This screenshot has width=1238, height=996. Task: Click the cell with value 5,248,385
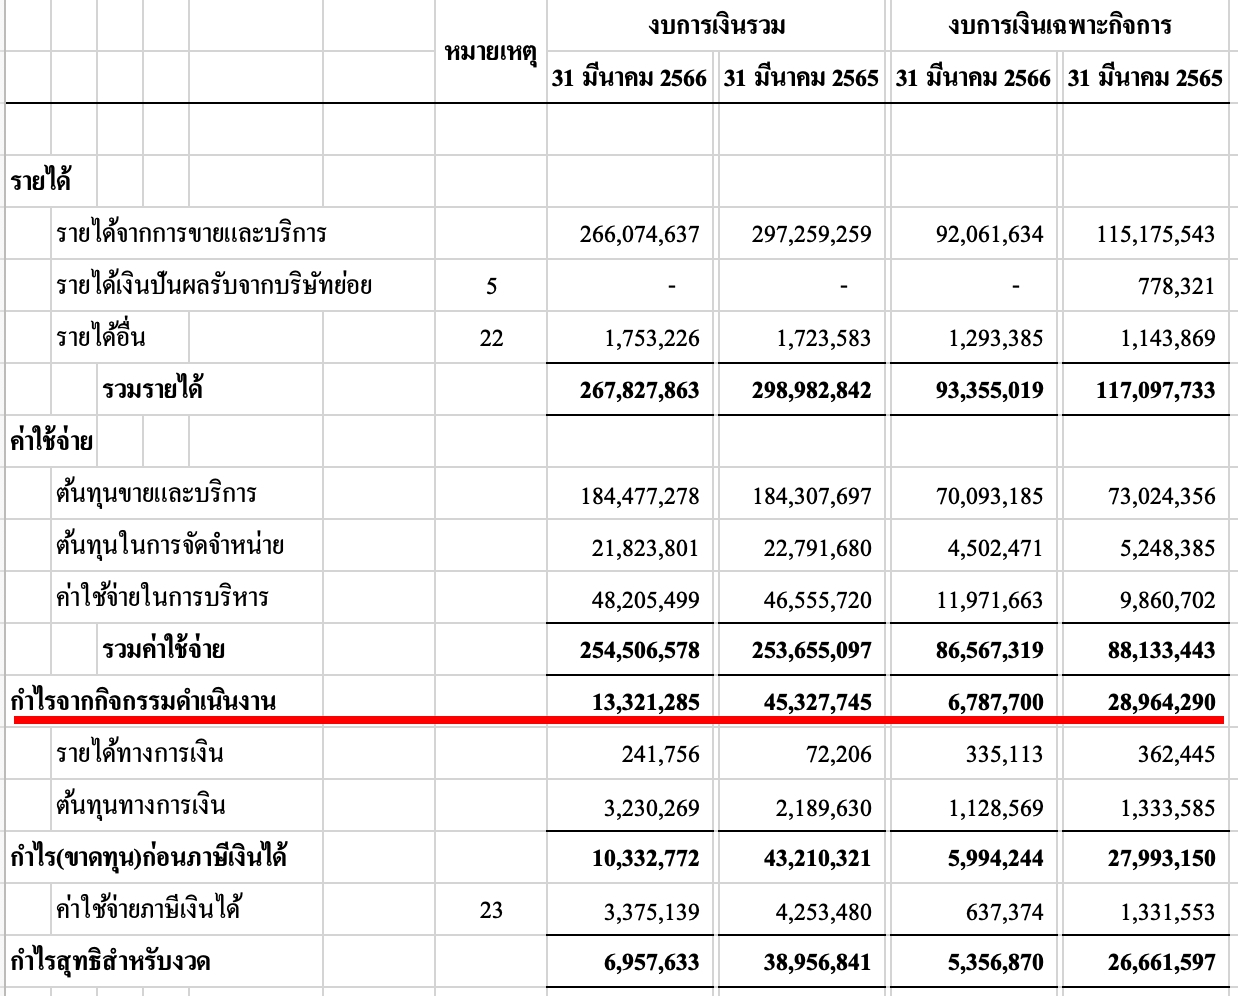coord(1168,547)
